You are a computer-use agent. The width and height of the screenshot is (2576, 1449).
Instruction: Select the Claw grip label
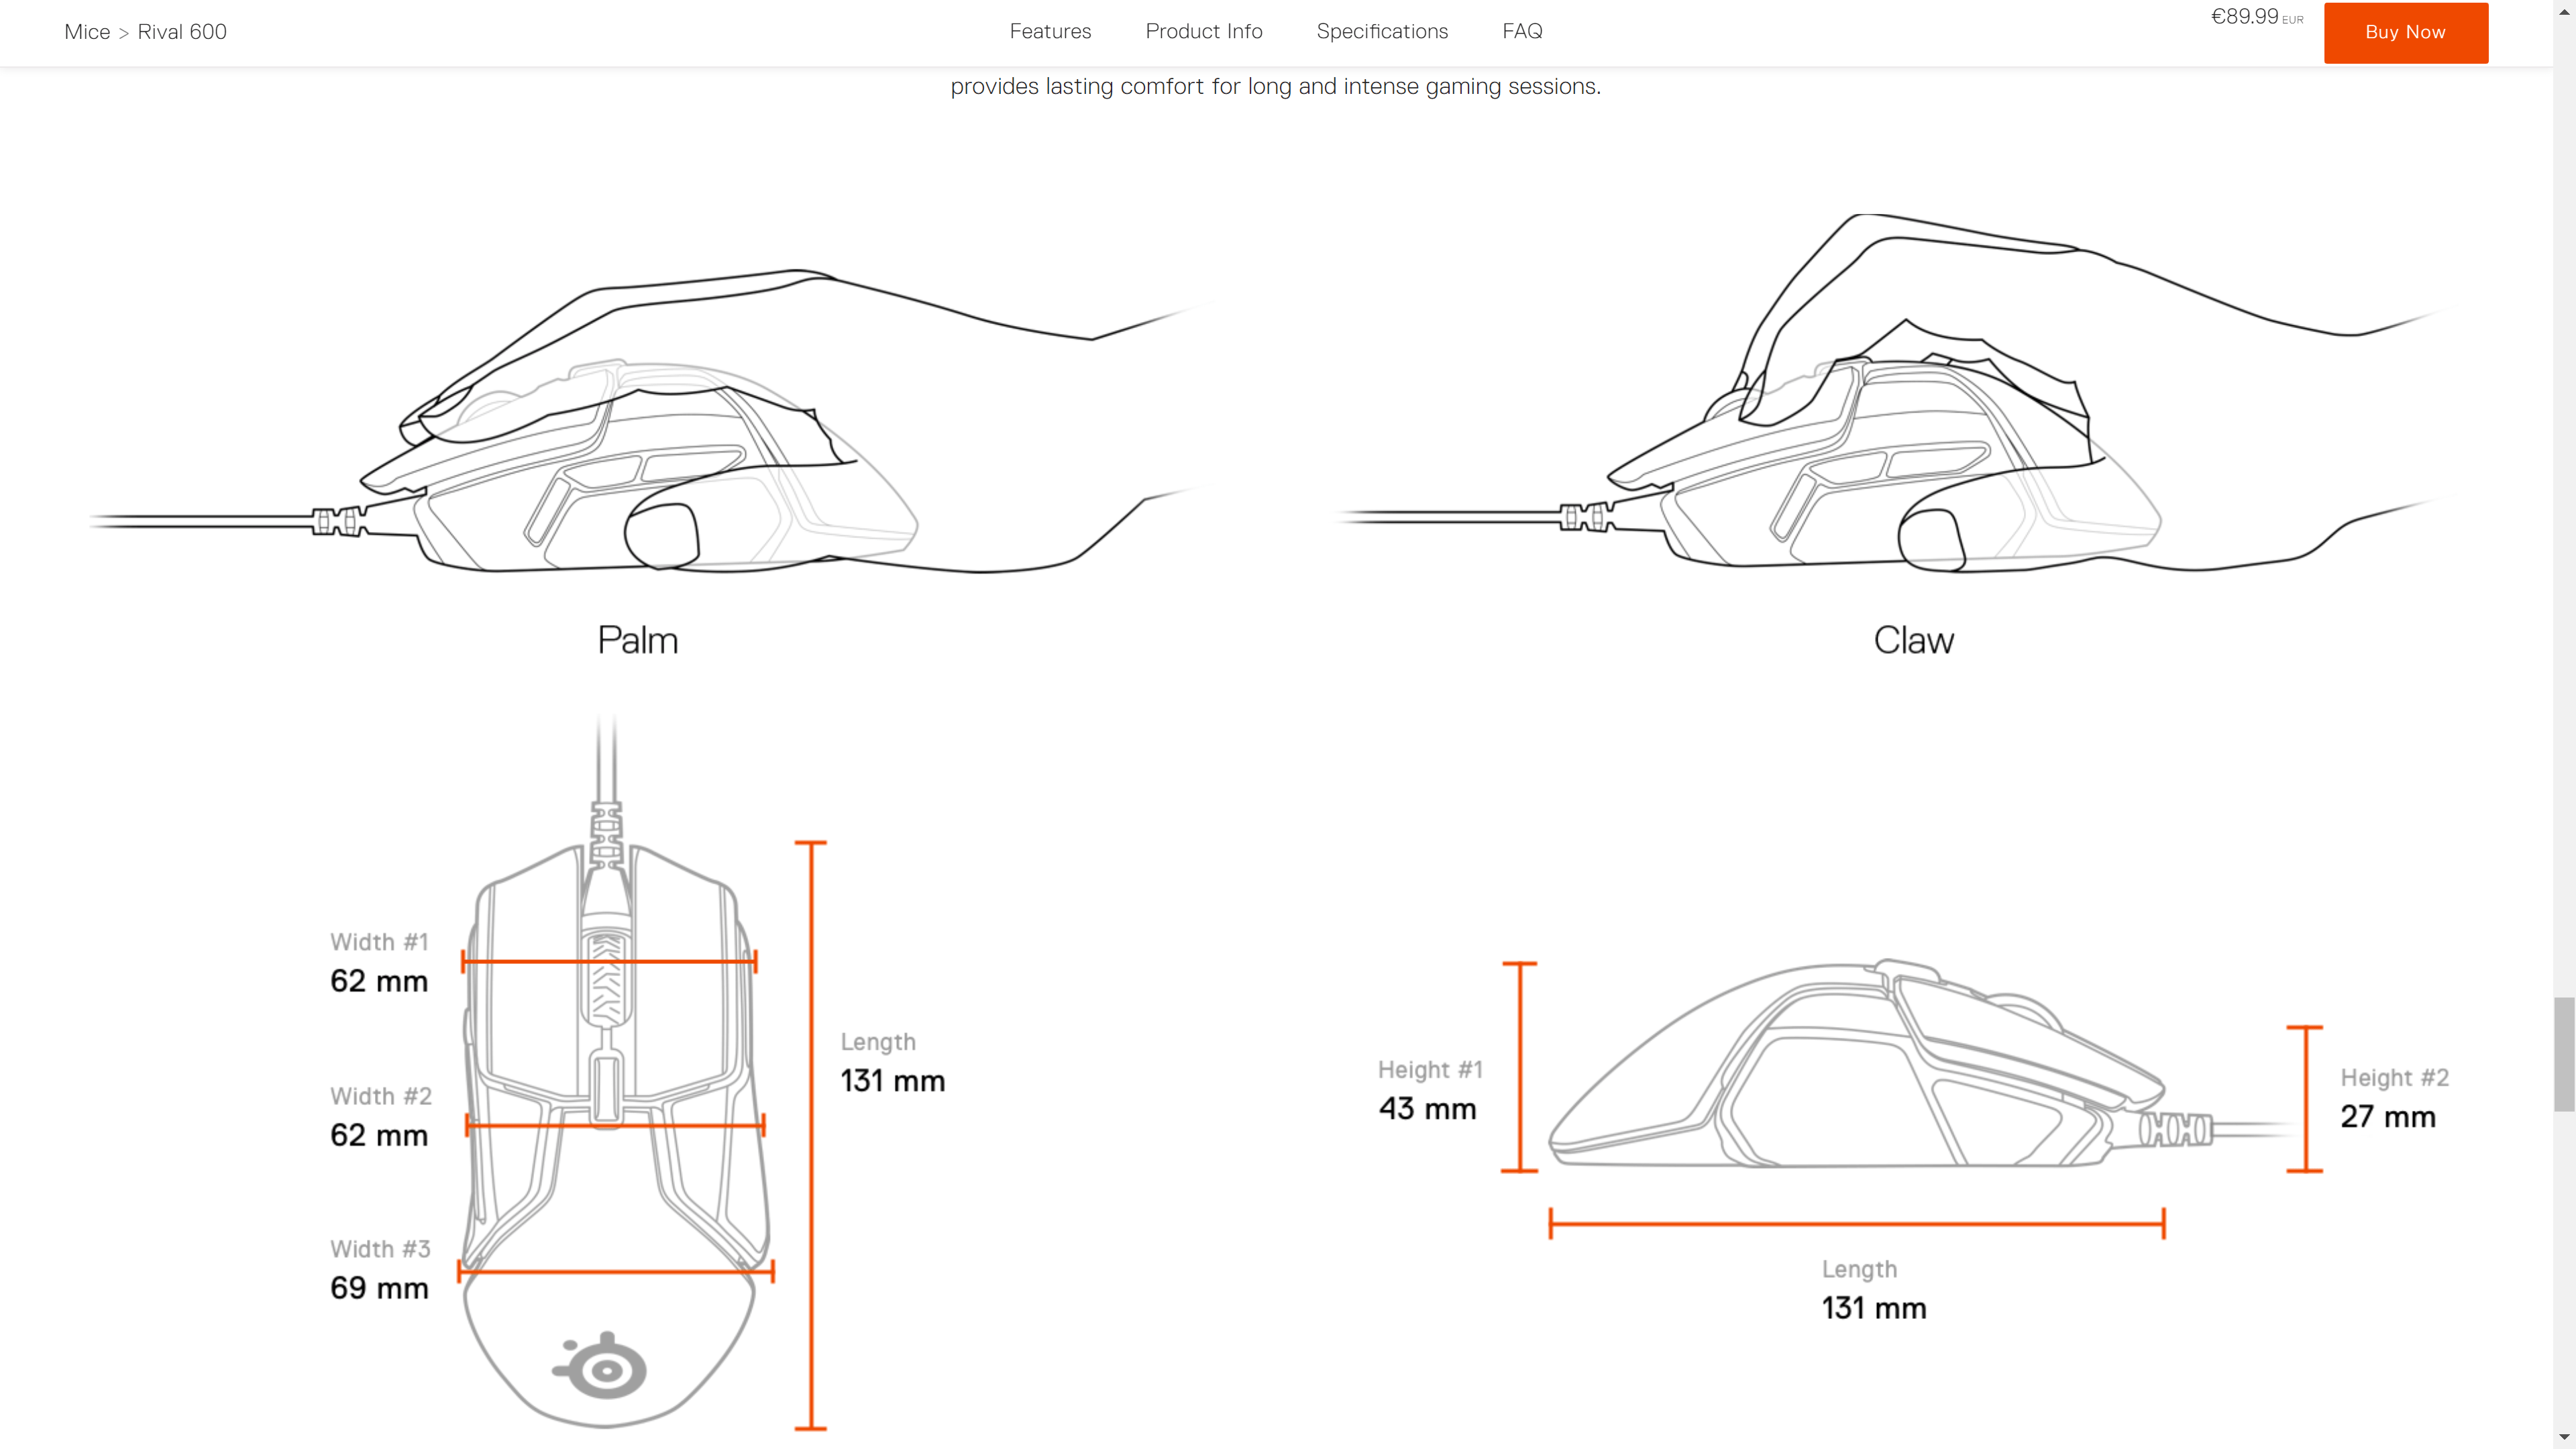(1913, 640)
